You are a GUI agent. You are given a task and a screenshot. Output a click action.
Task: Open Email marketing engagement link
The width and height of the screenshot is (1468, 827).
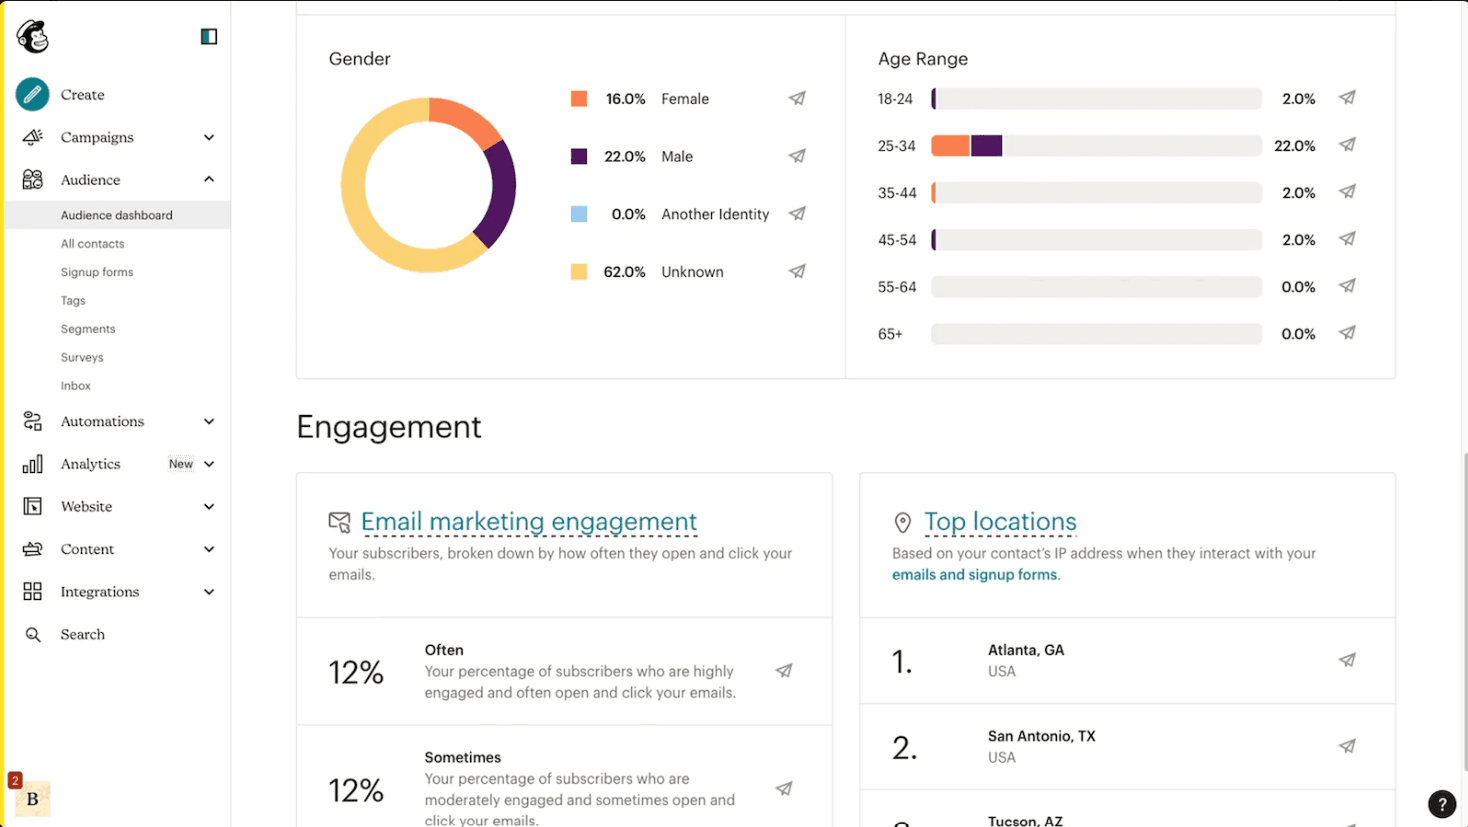click(529, 522)
